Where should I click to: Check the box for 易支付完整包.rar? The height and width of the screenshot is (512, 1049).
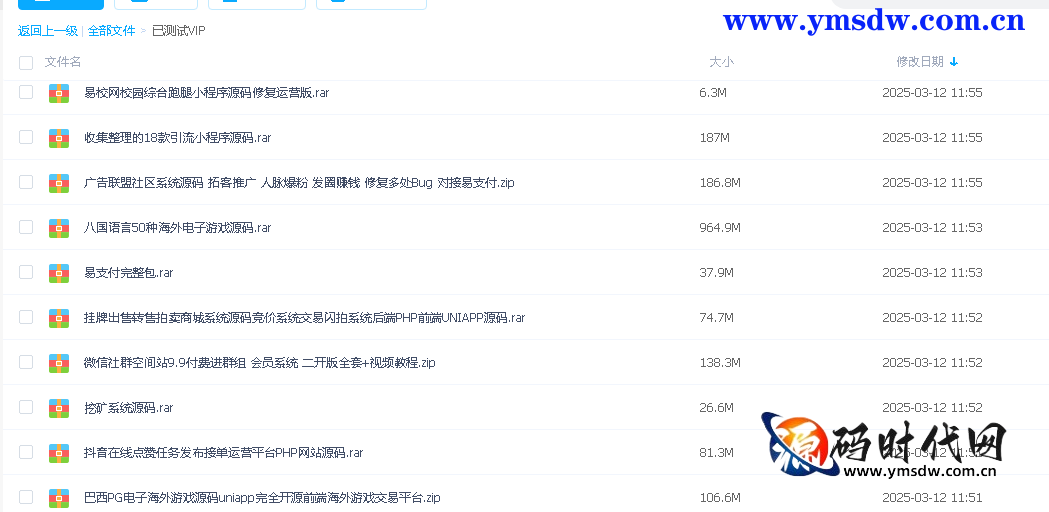tap(26, 272)
